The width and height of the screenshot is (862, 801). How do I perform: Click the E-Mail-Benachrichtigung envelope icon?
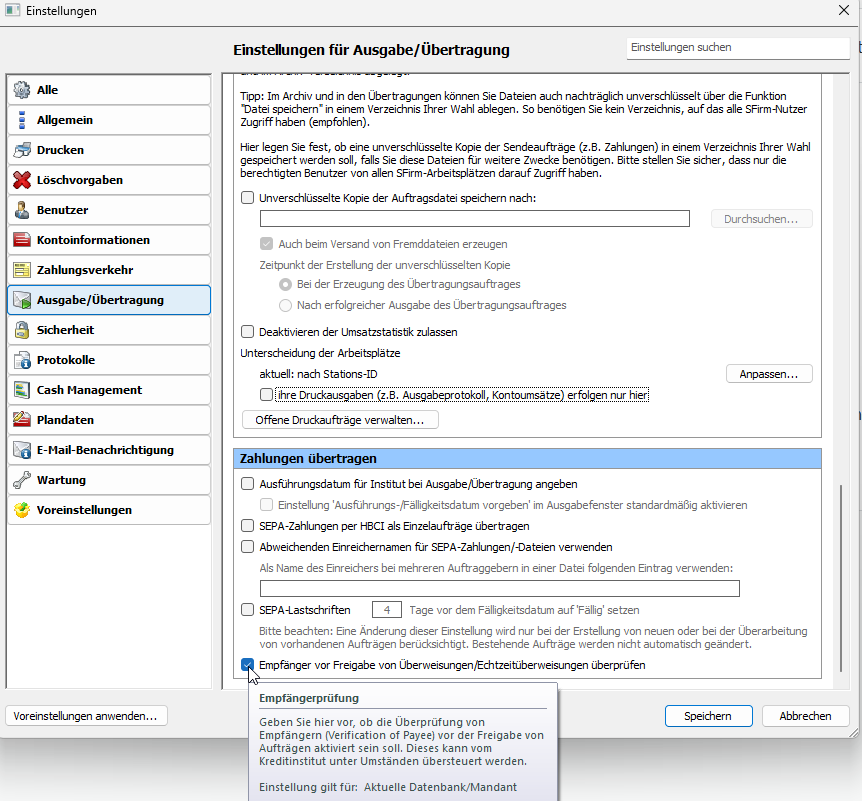click(x=22, y=450)
